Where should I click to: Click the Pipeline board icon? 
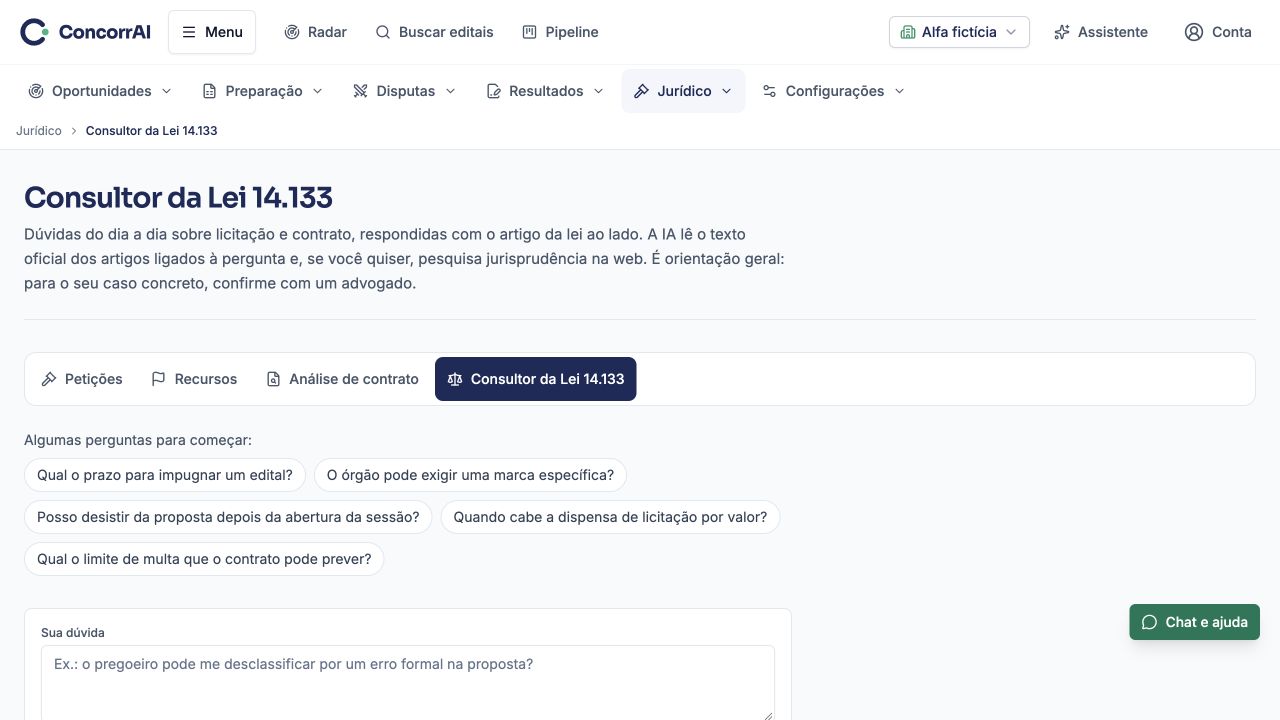tap(529, 32)
